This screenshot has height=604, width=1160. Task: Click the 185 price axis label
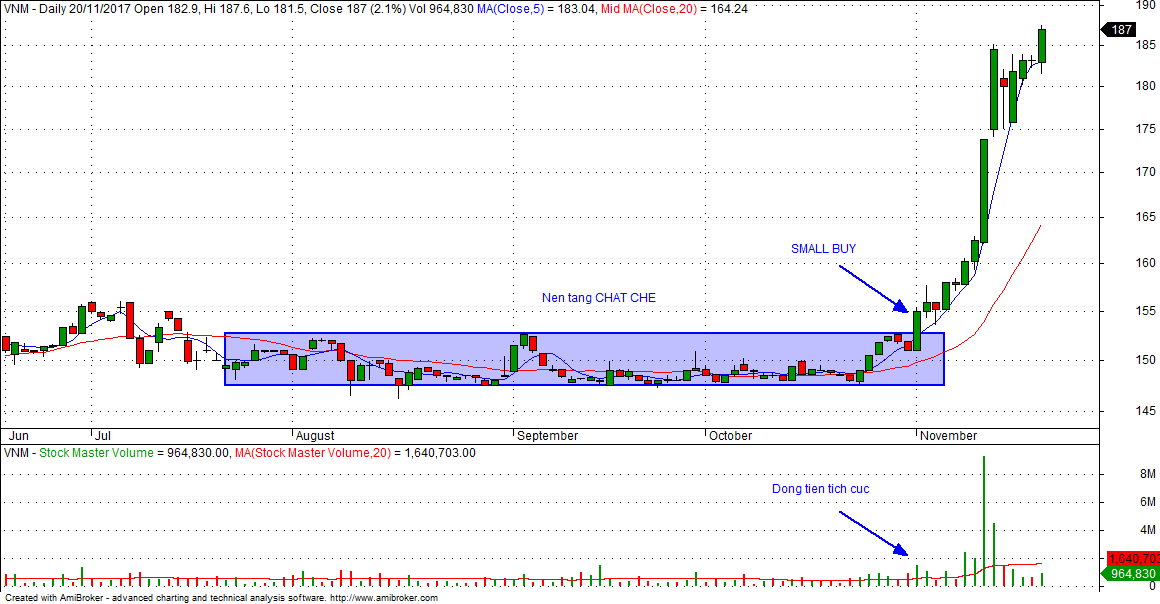[1145, 45]
